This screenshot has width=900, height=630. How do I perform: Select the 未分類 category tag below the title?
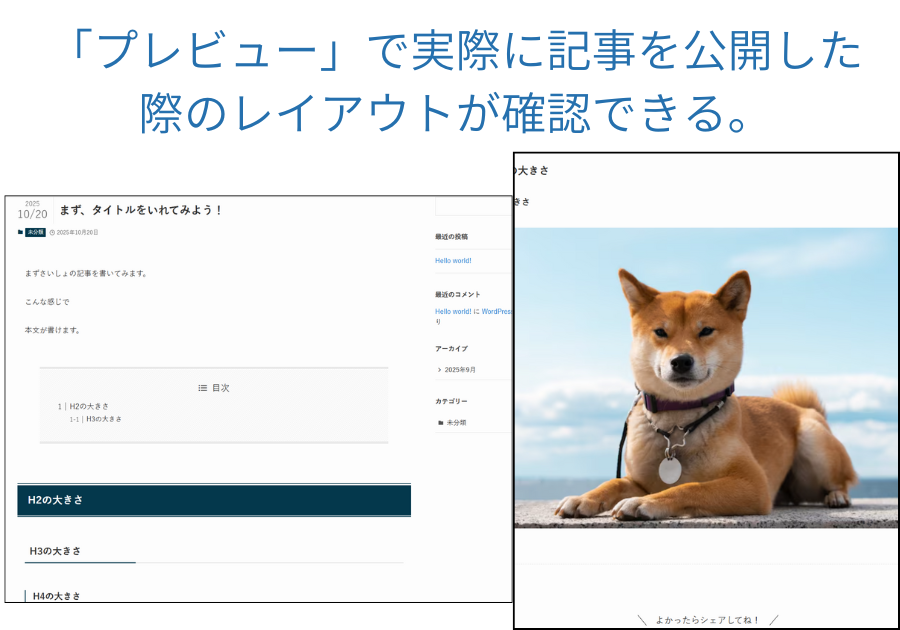pyautogui.click(x=34, y=232)
